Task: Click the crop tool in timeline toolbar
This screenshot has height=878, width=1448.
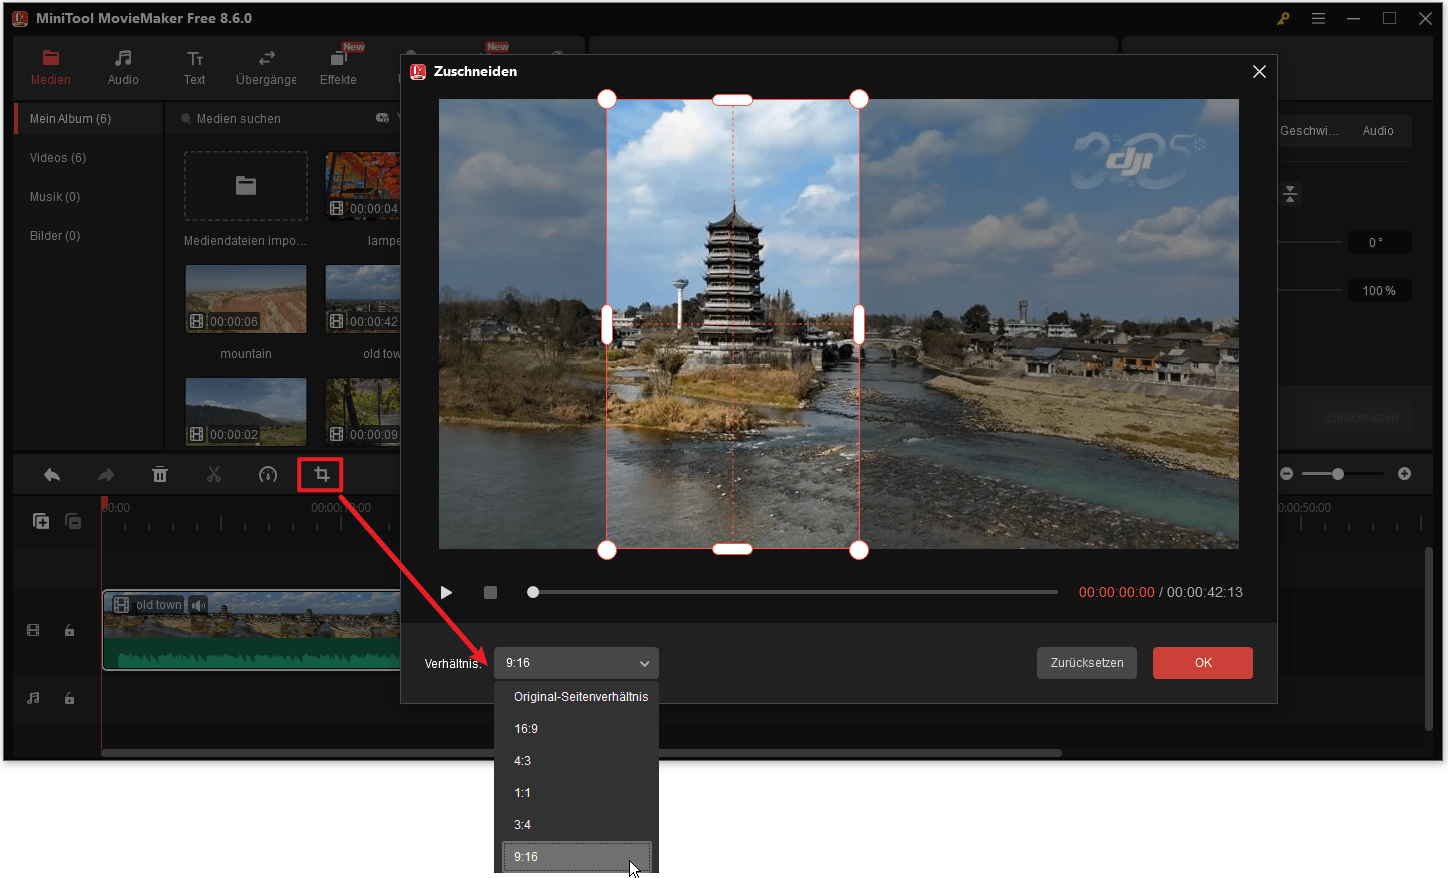Action: (321, 474)
